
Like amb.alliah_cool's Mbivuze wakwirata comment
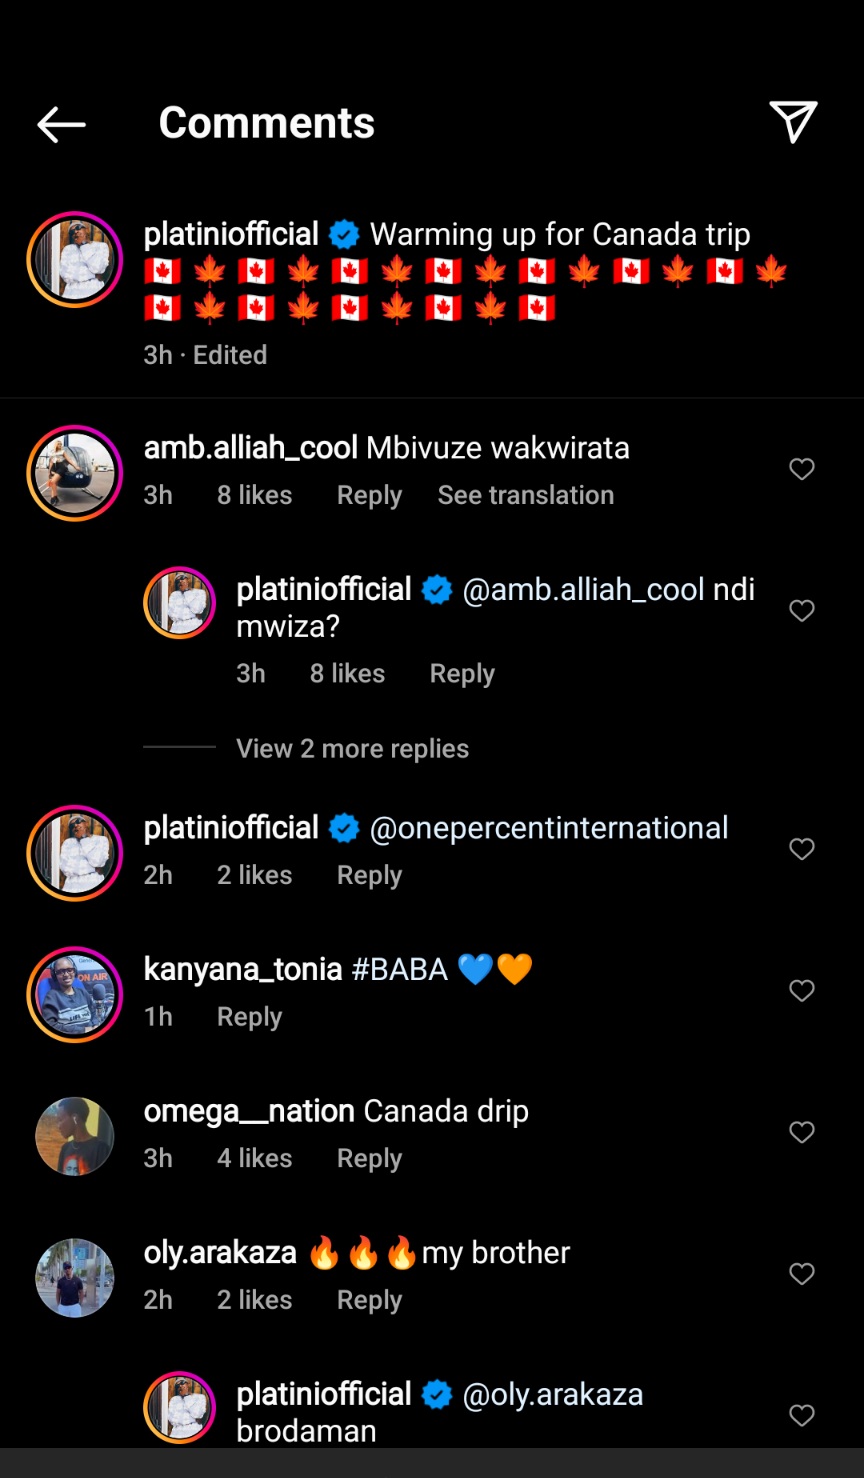click(x=802, y=469)
